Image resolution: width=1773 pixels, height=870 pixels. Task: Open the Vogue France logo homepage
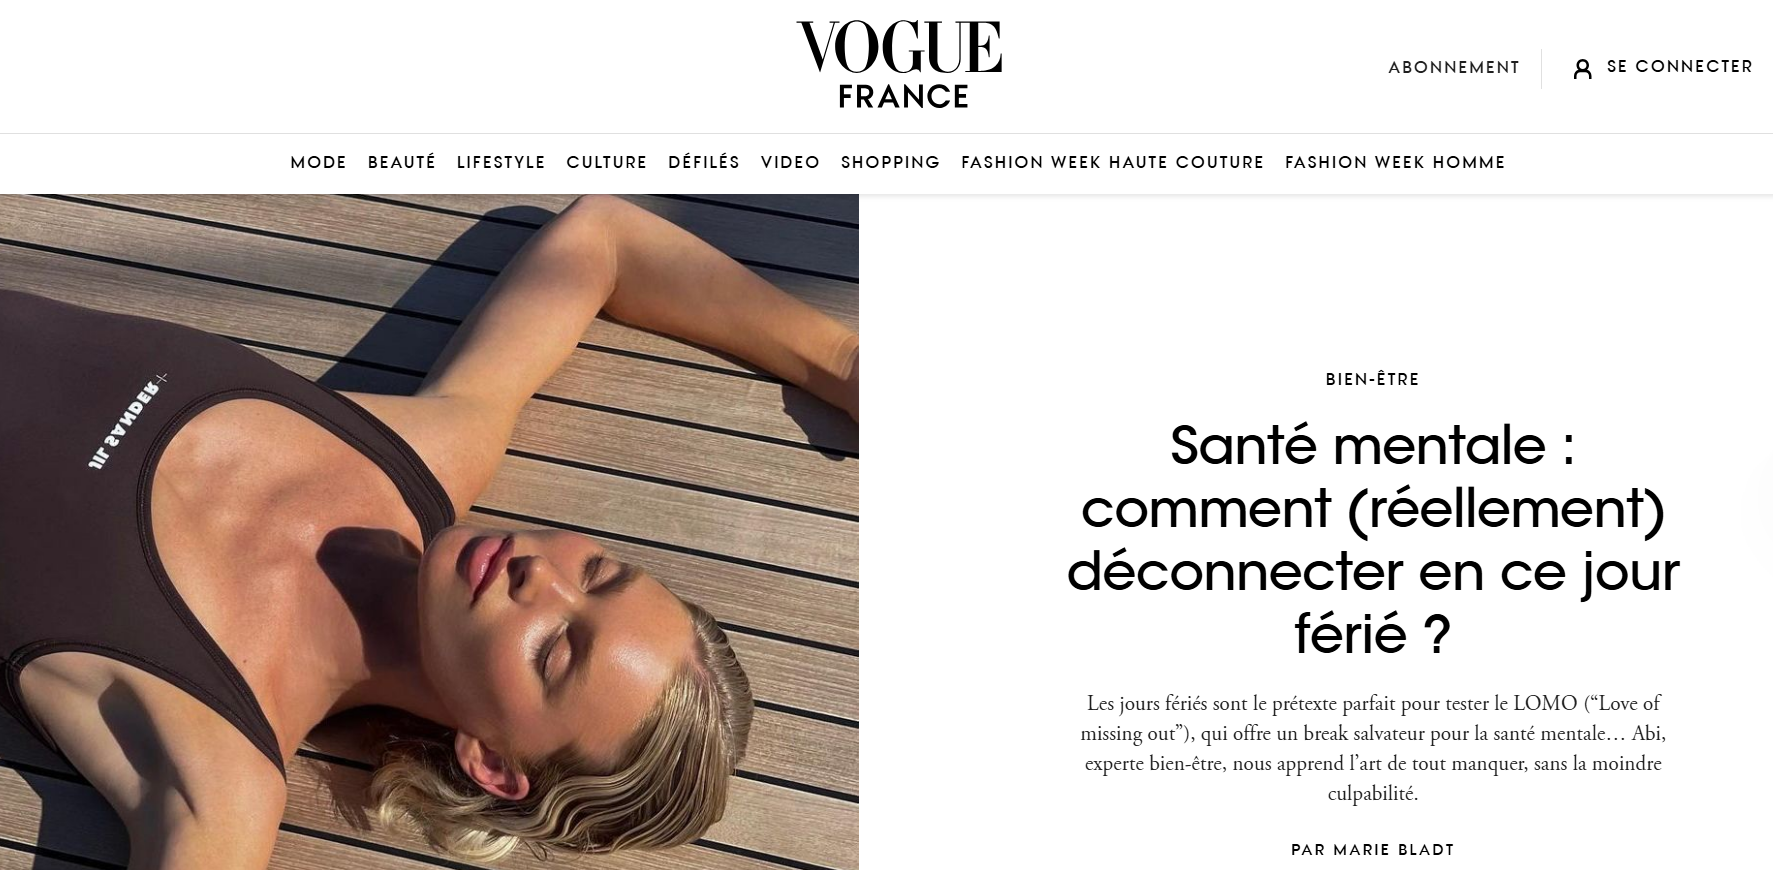pyautogui.click(x=900, y=64)
